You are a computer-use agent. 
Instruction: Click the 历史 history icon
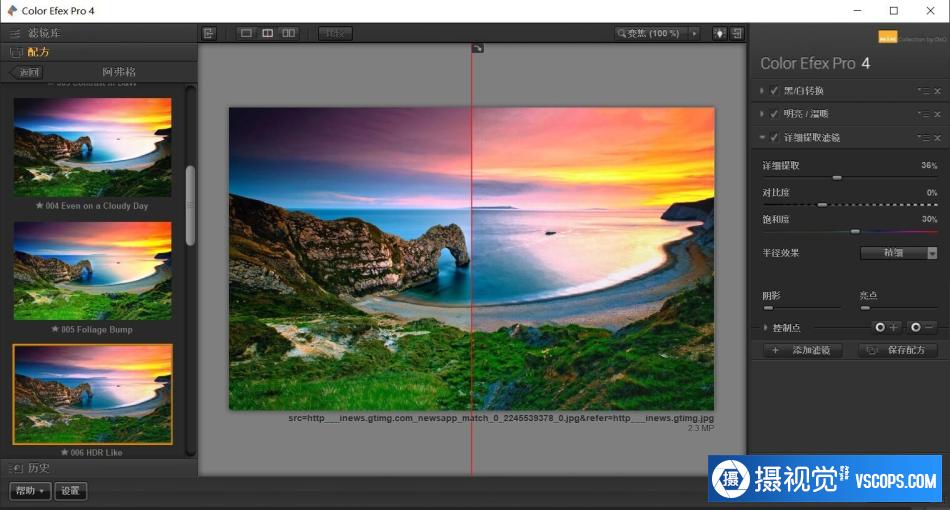[16, 468]
